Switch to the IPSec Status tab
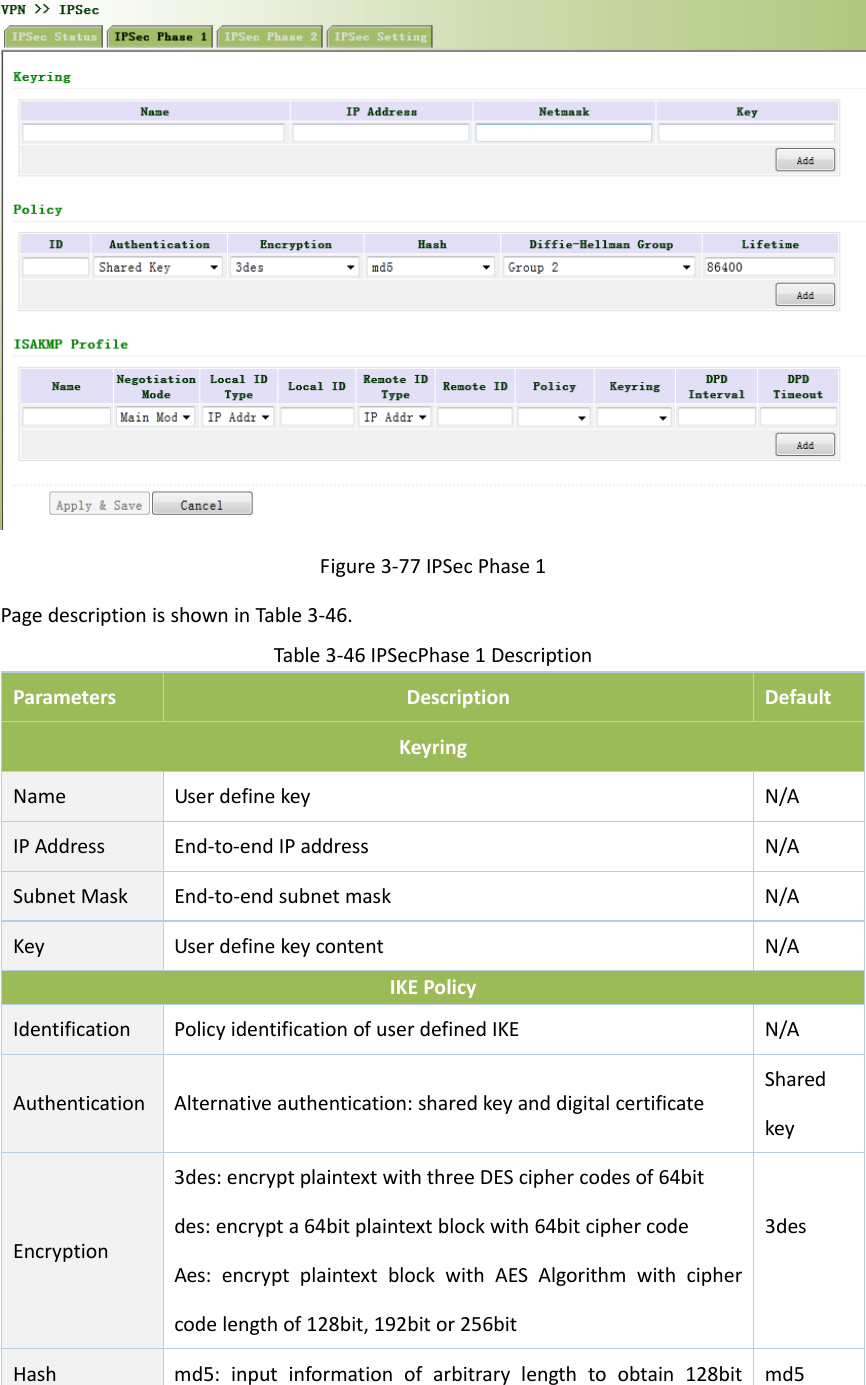This screenshot has width=866, height=1385. (x=53, y=36)
